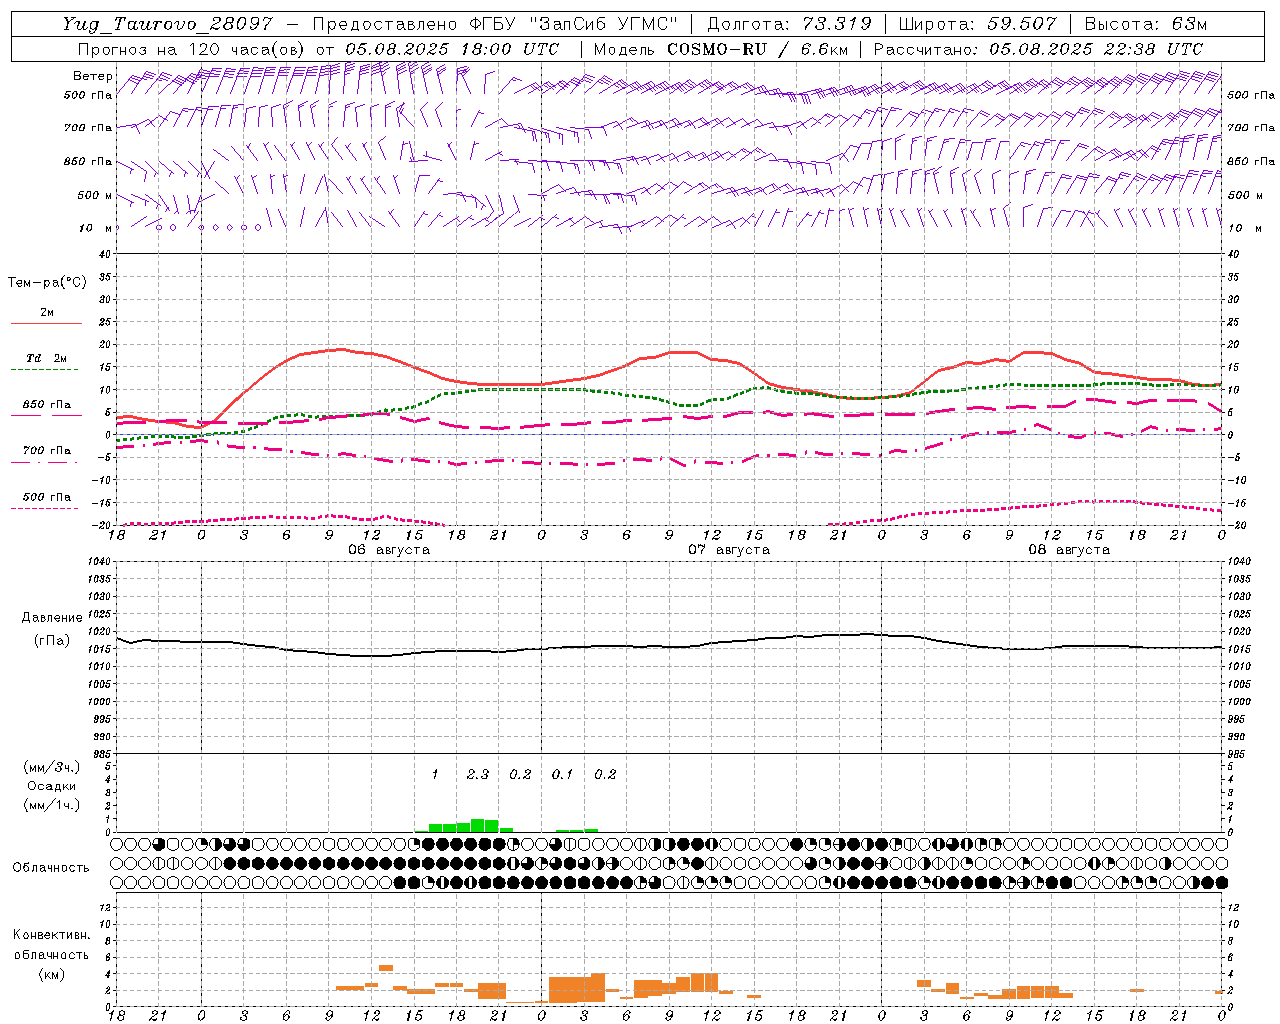Image resolution: width=1280 pixels, height=1024 pixels.
Task: Click the tallest green precipitation bar
Action: tap(478, 826)
